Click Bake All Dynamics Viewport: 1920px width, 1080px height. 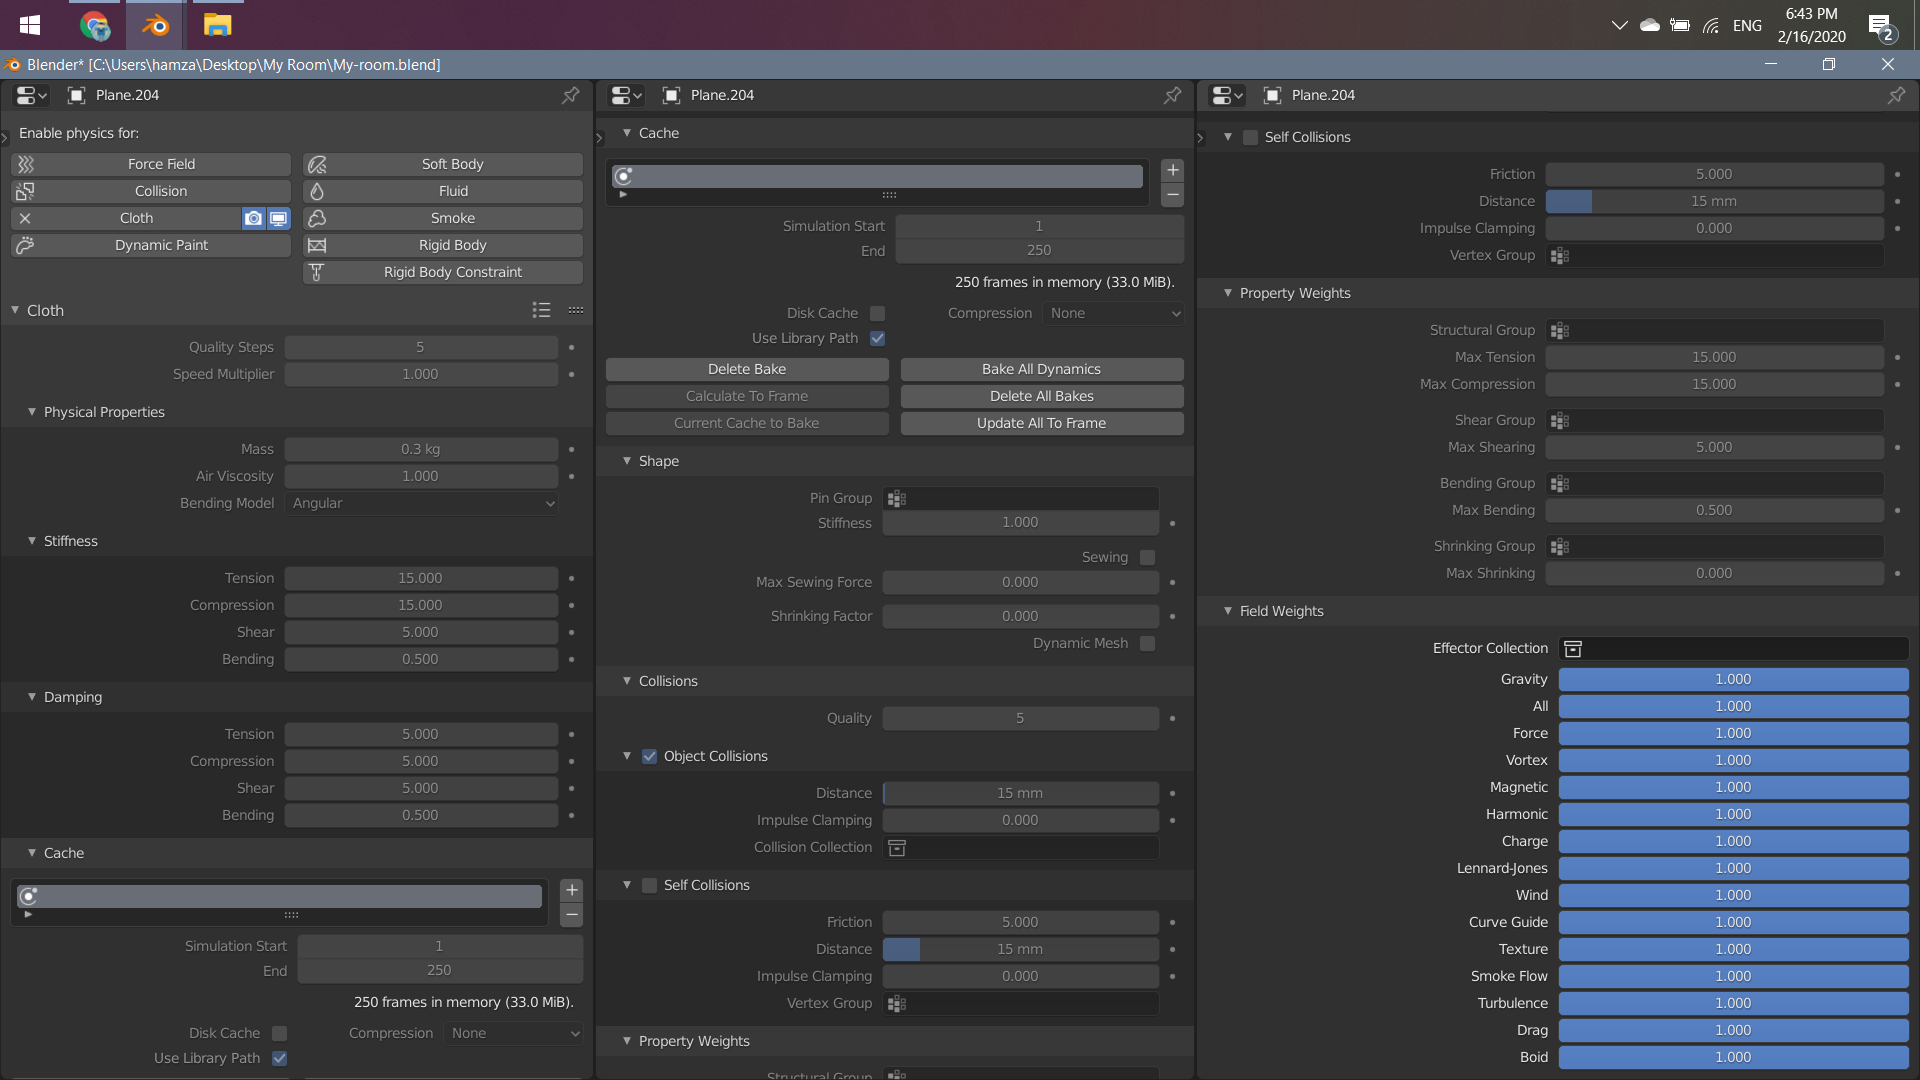coord(1042,369)
